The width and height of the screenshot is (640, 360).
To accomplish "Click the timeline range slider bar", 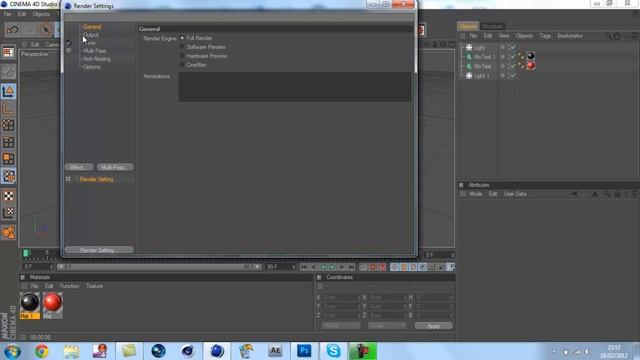I will (159, 267).
